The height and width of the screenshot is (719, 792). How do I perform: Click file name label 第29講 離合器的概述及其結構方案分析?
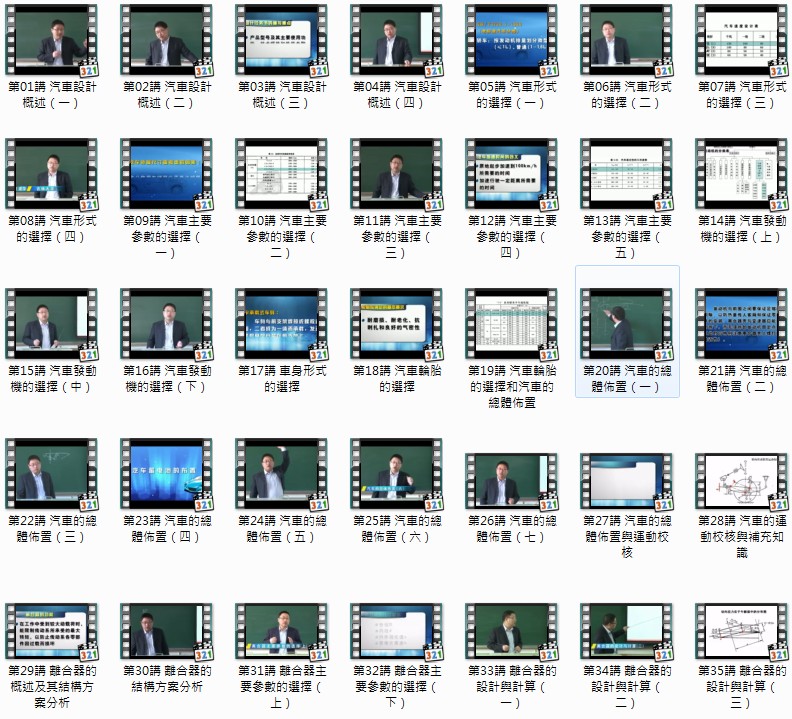(52, 687)
